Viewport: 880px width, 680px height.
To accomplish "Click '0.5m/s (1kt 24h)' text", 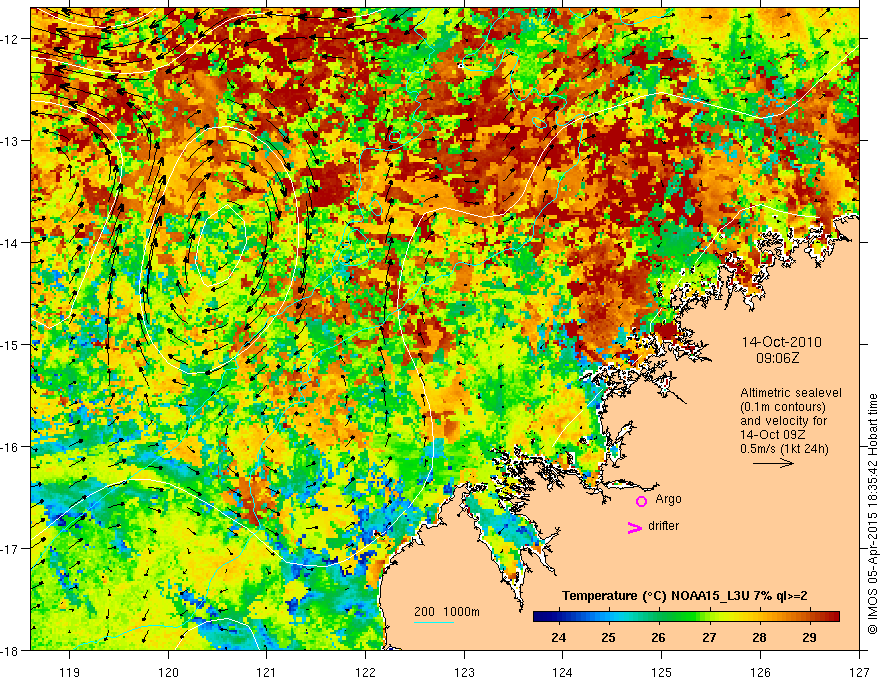I will (784, 449).
